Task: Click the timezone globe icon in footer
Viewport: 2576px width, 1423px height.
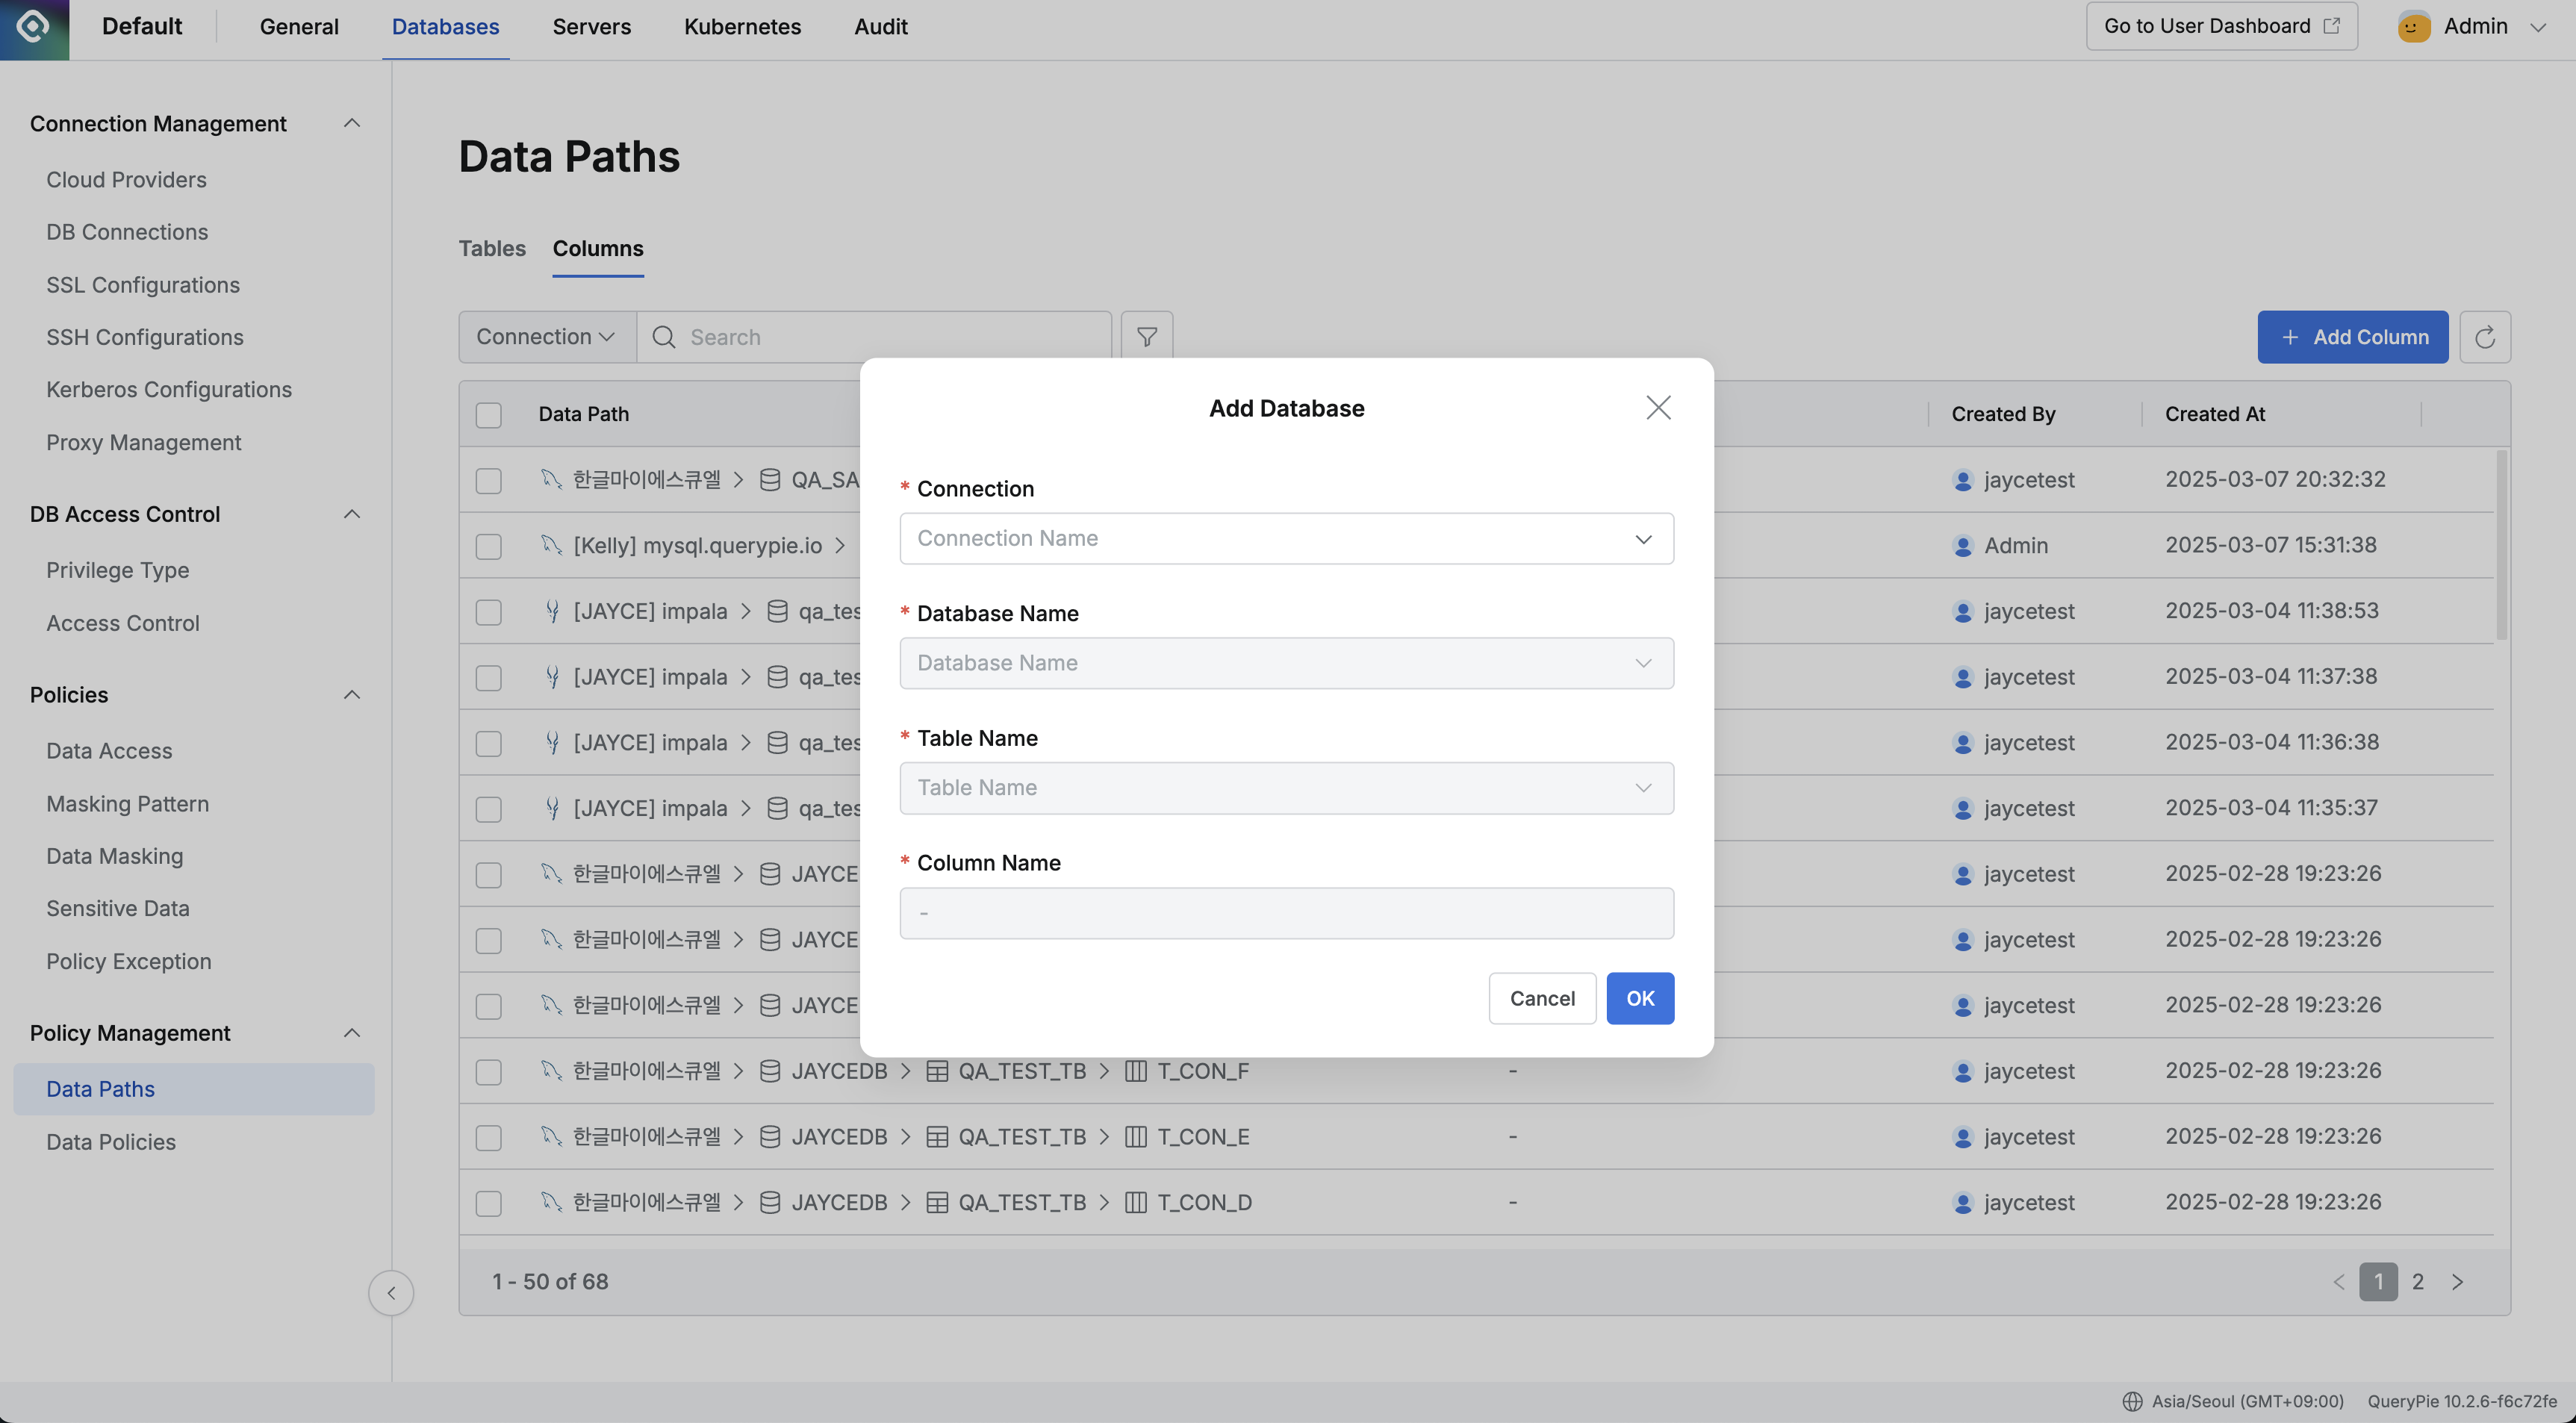Action: pos(2132,1401)
